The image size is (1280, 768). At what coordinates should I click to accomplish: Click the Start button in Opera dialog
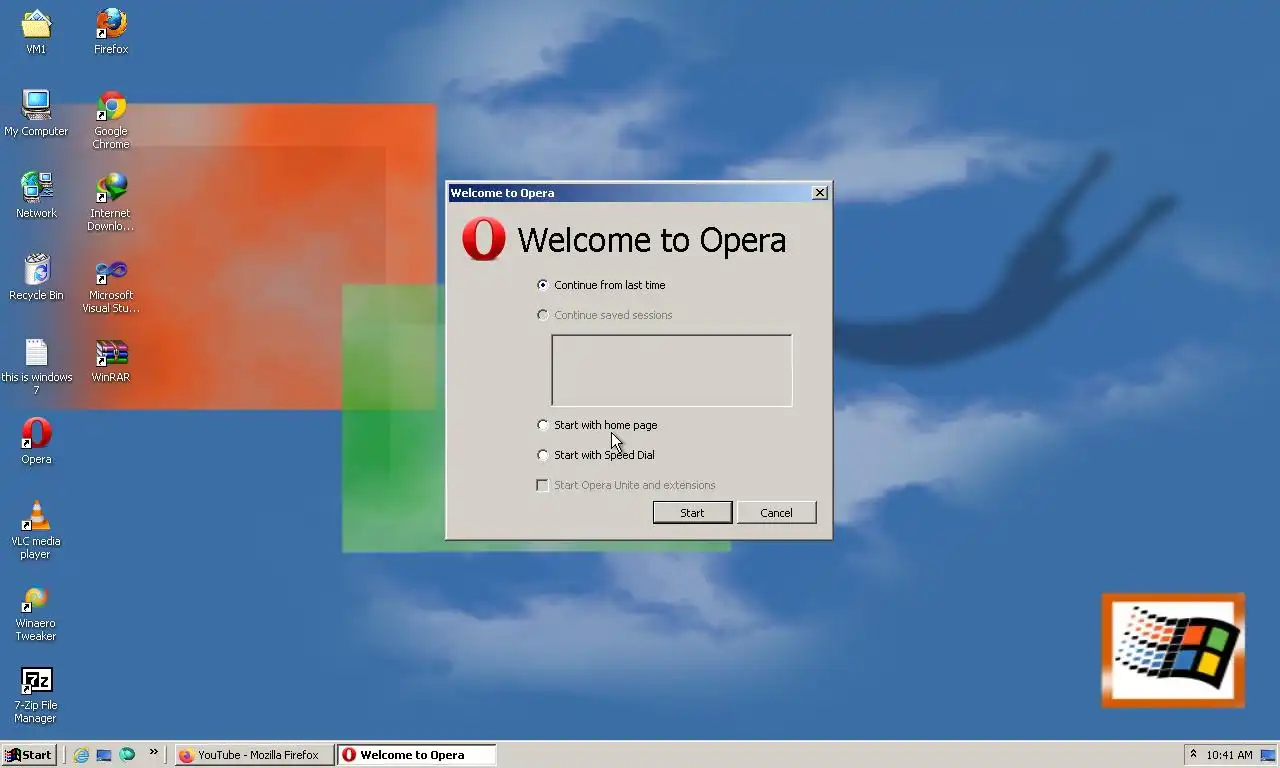coord(692,512)
